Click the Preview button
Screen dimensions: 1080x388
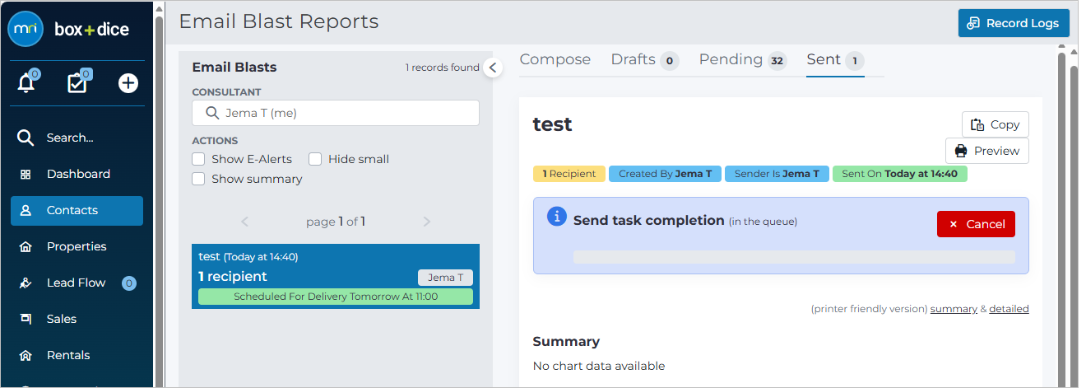click(x=986, y=151)
